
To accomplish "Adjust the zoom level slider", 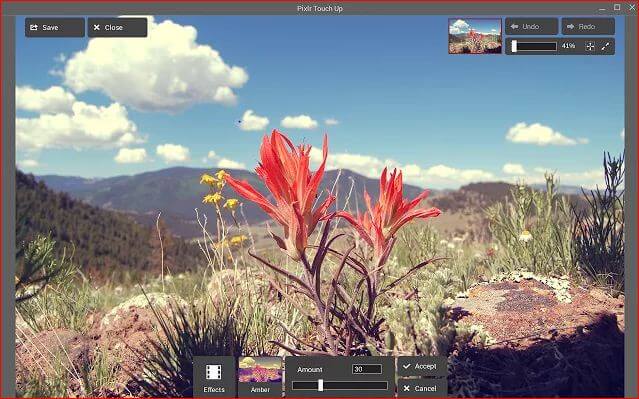I will pos(534,46).
